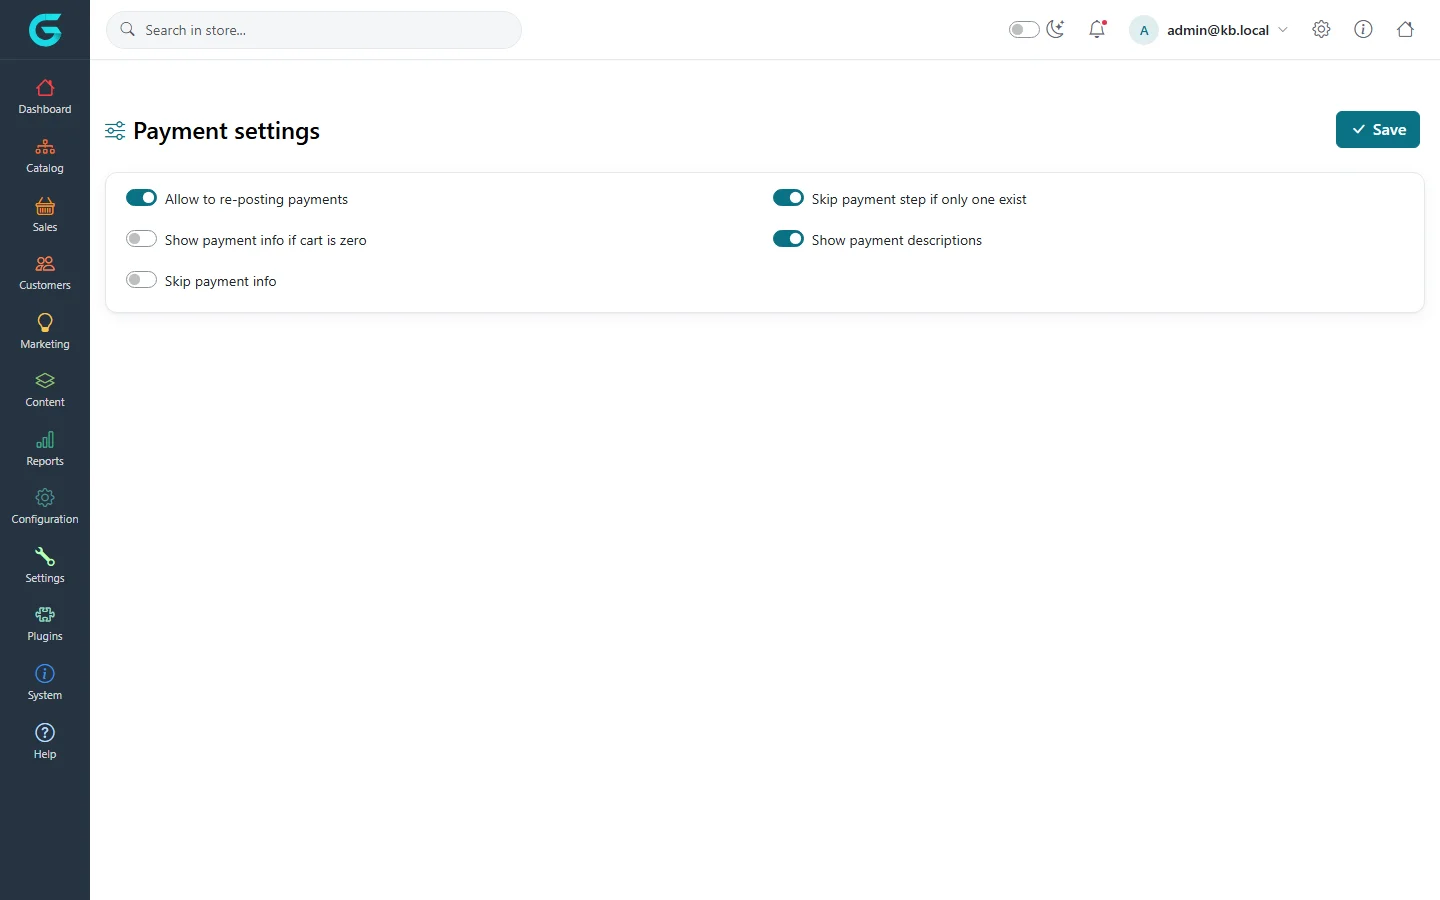The image size is (1440, 900).
Task: Go to store home icon
Action: (1405, 29)
